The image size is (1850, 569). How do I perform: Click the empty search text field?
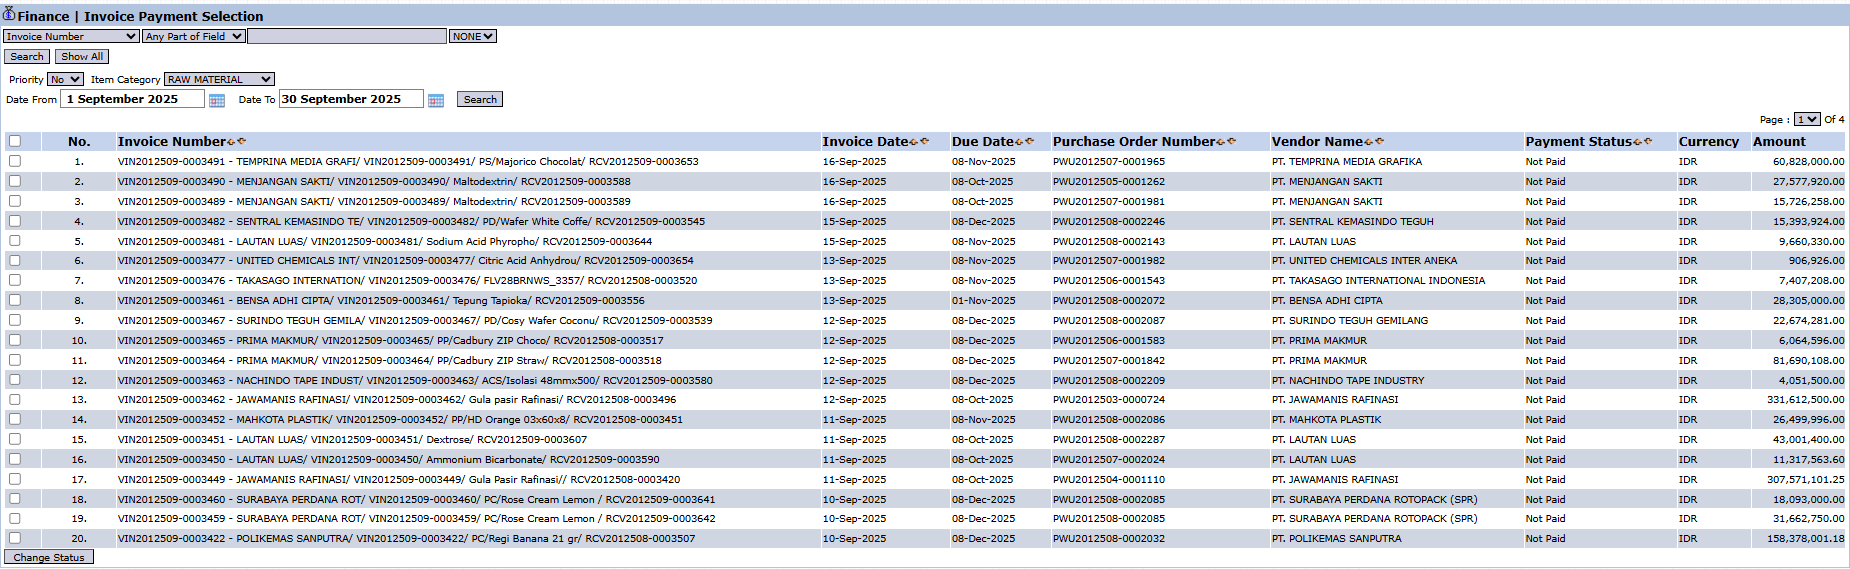(x=346, y=36)
